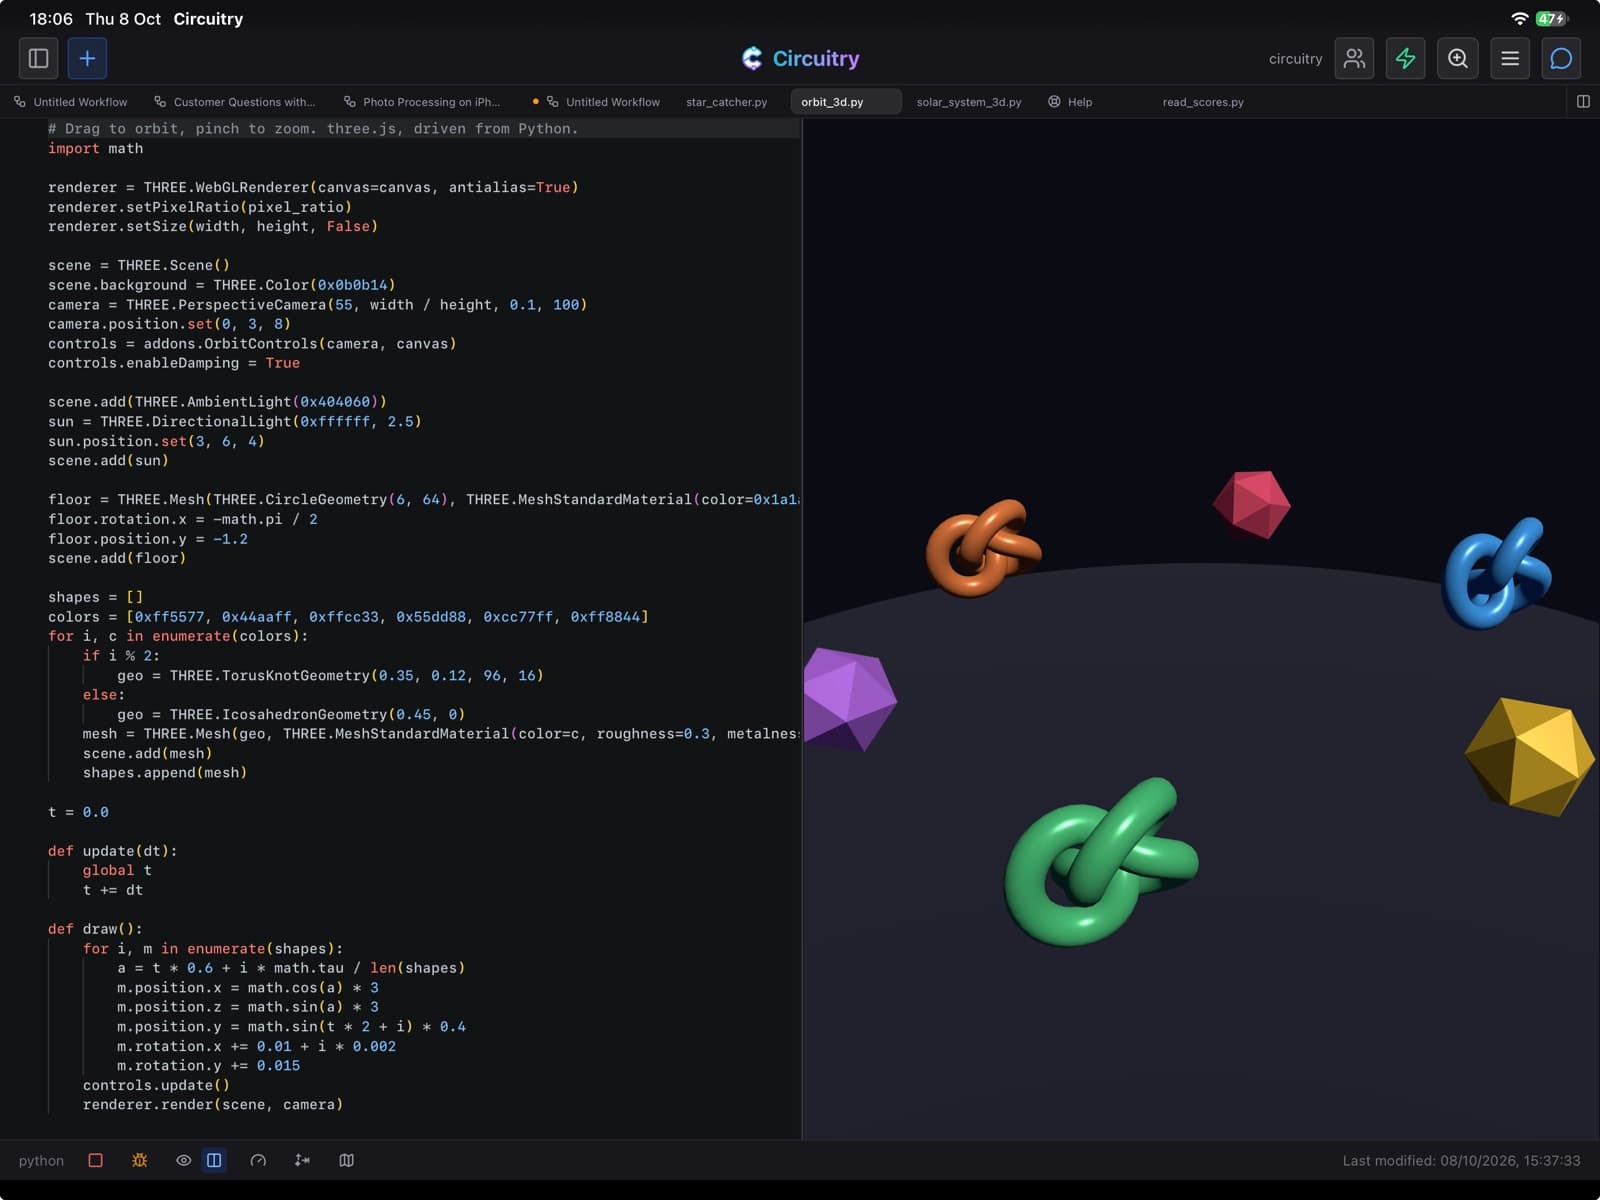The height and width of the screenshot is (1200, 1600).
Task: Click the 'controls.enableDamping = True' line
Action: point(174,363)
